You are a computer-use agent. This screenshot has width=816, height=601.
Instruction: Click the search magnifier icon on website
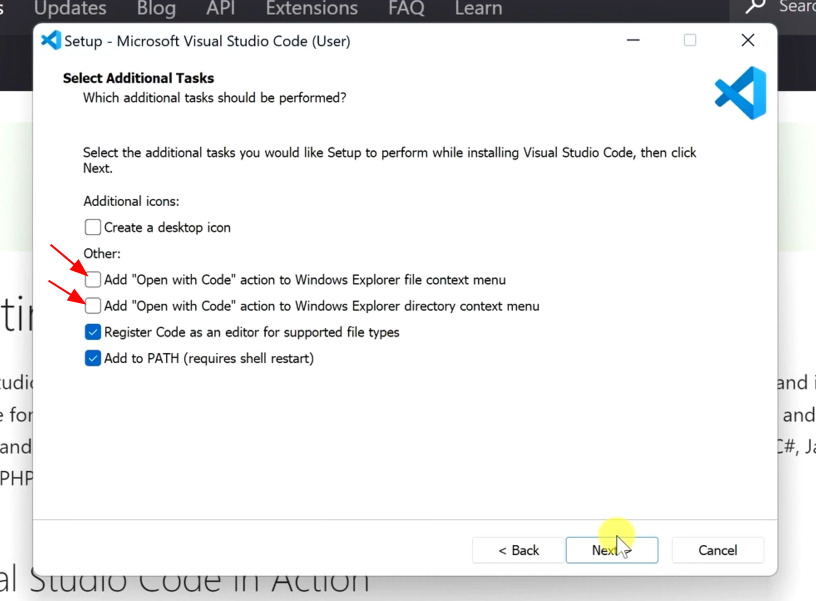tap(754, 6)
